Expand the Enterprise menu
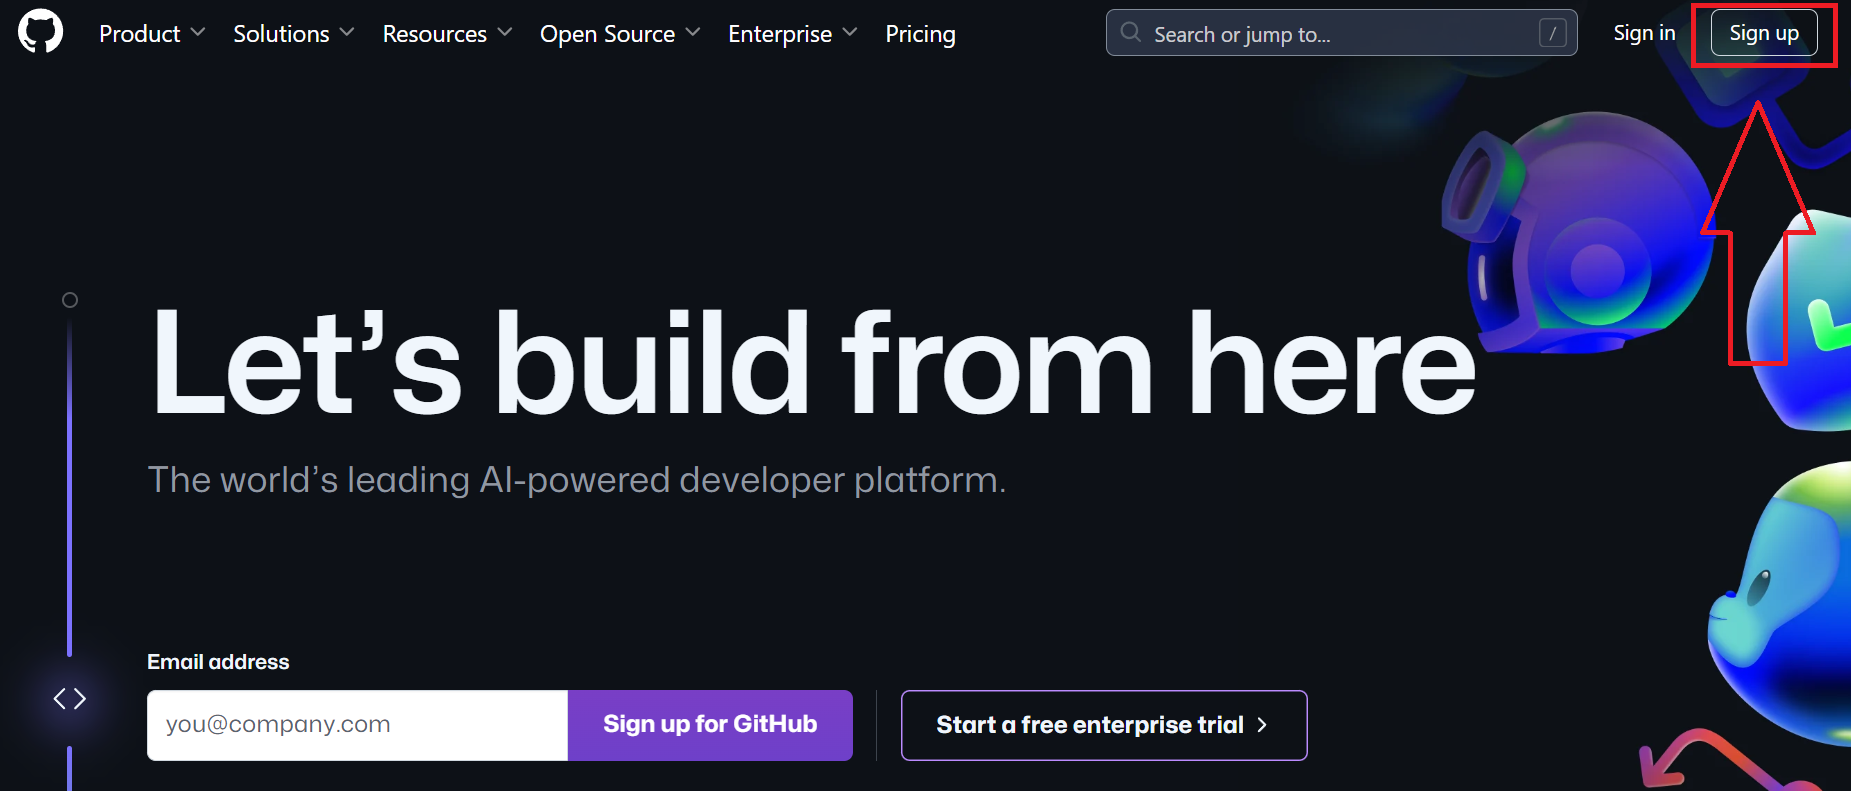Image resolution: width=1851 pixels, height=791 pixels. (x=792, y=33)
